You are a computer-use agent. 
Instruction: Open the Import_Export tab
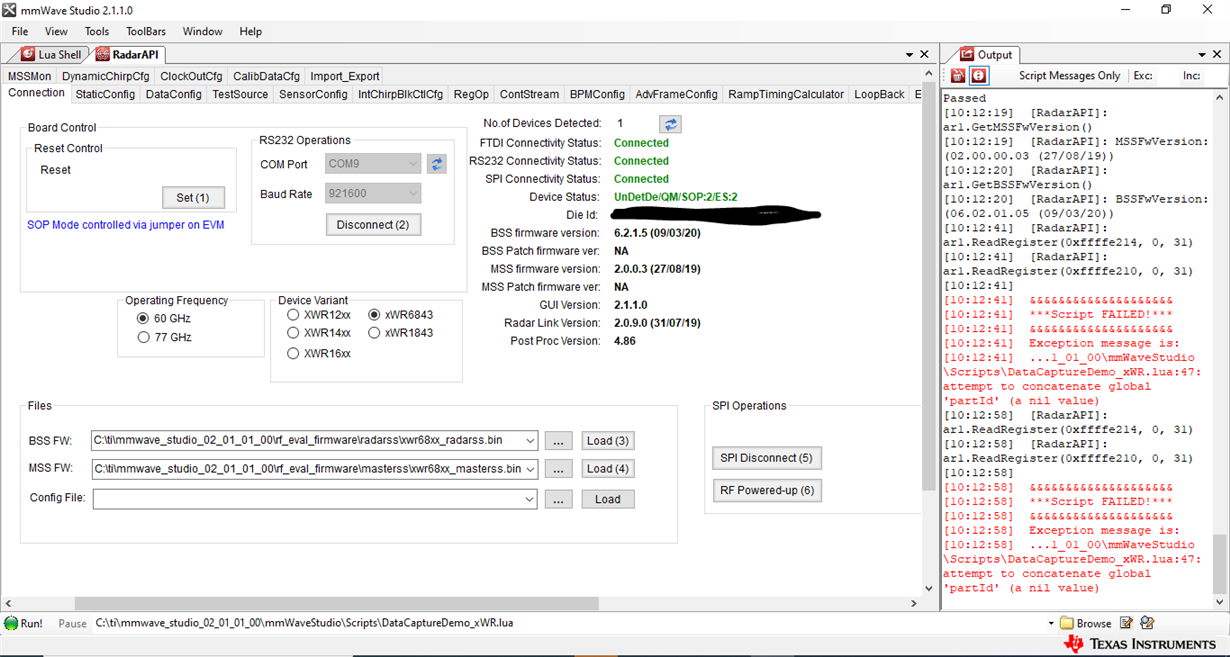point(345,76)
